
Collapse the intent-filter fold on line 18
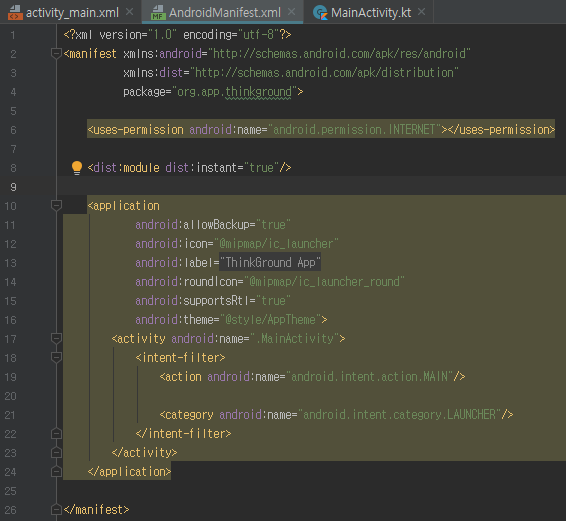(56, 358)
